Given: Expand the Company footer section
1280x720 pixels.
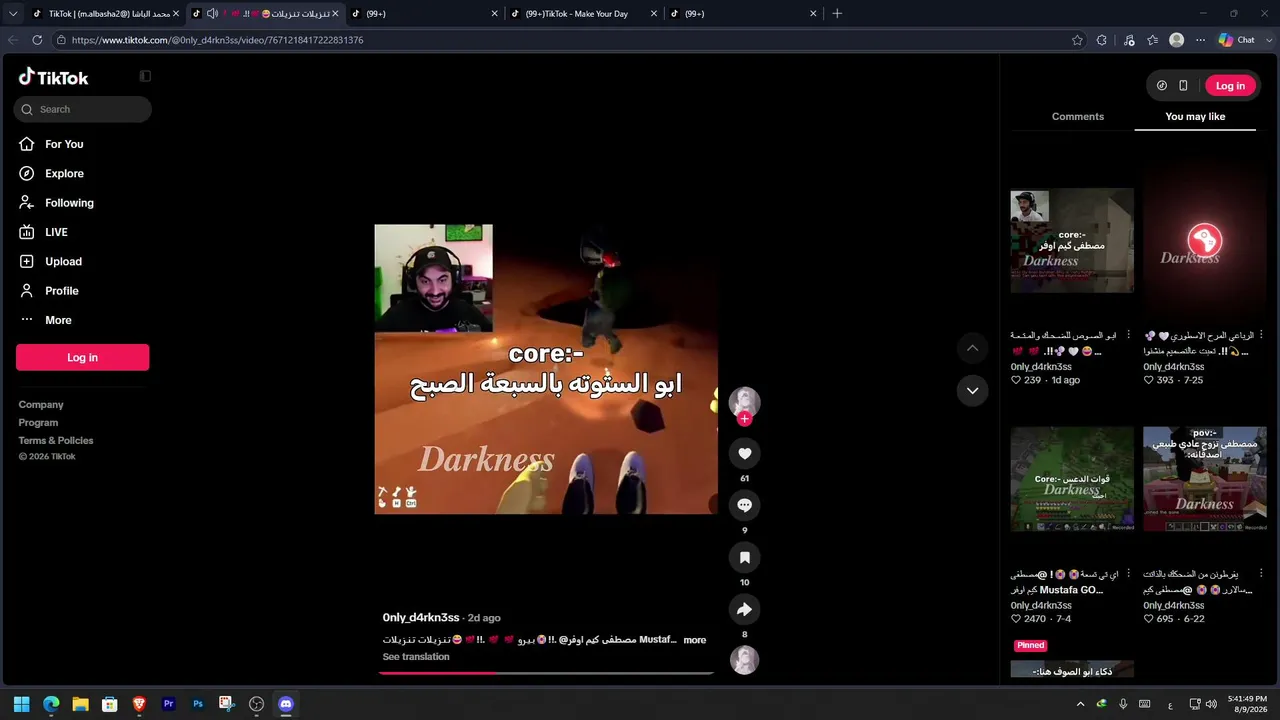Looking at the screenshot, I should (41, 405).
